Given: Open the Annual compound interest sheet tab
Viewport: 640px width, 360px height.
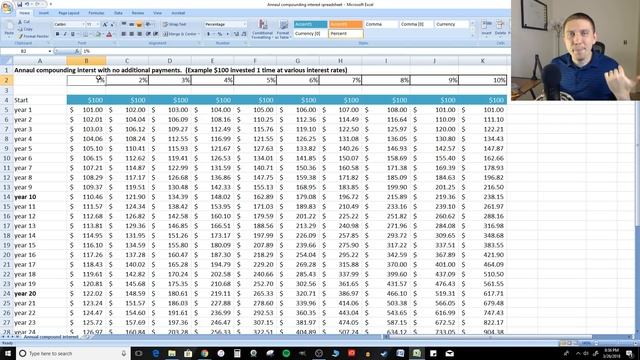Looking at the screenshot, I should point(51,337).
